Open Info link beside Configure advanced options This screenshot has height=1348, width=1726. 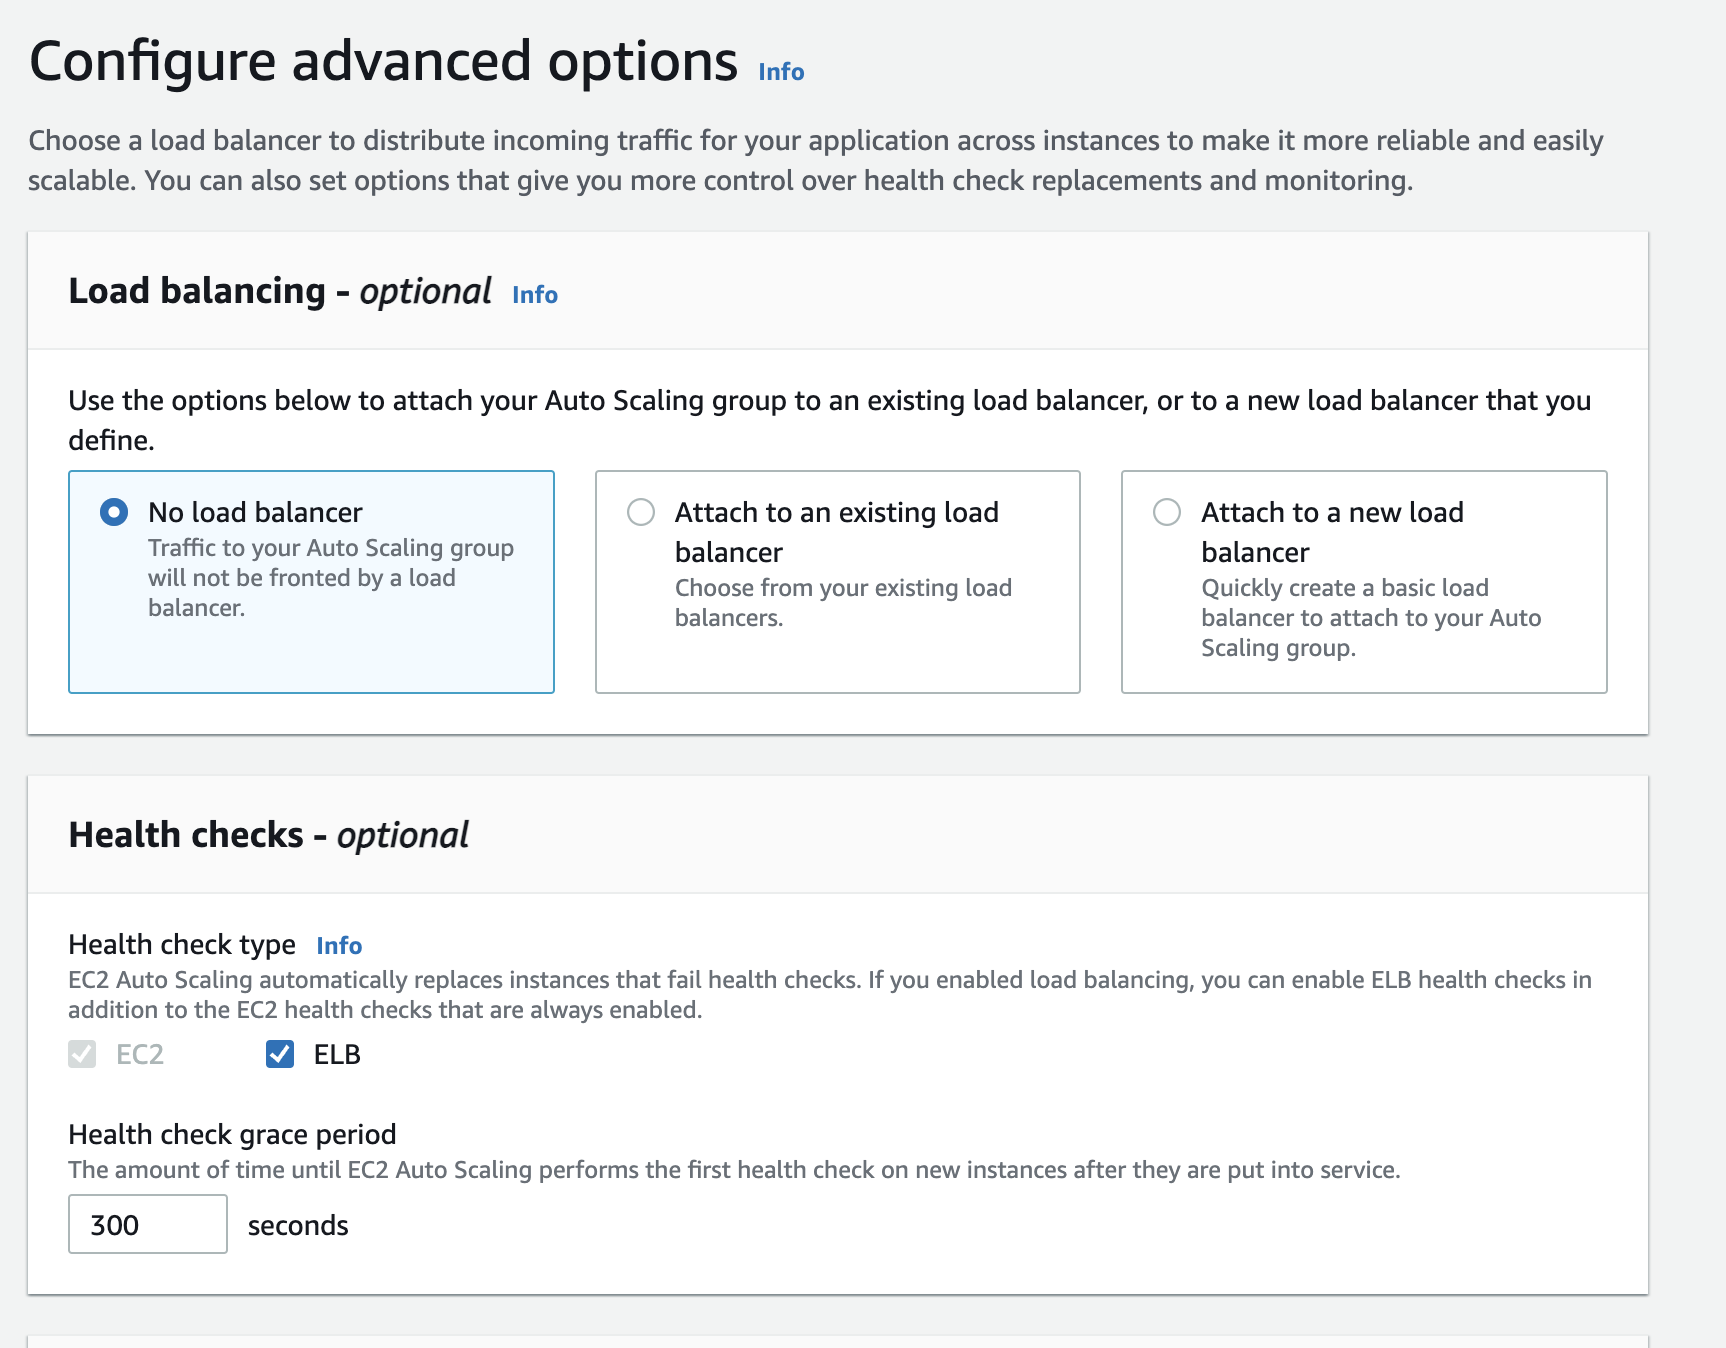(780, 72)
